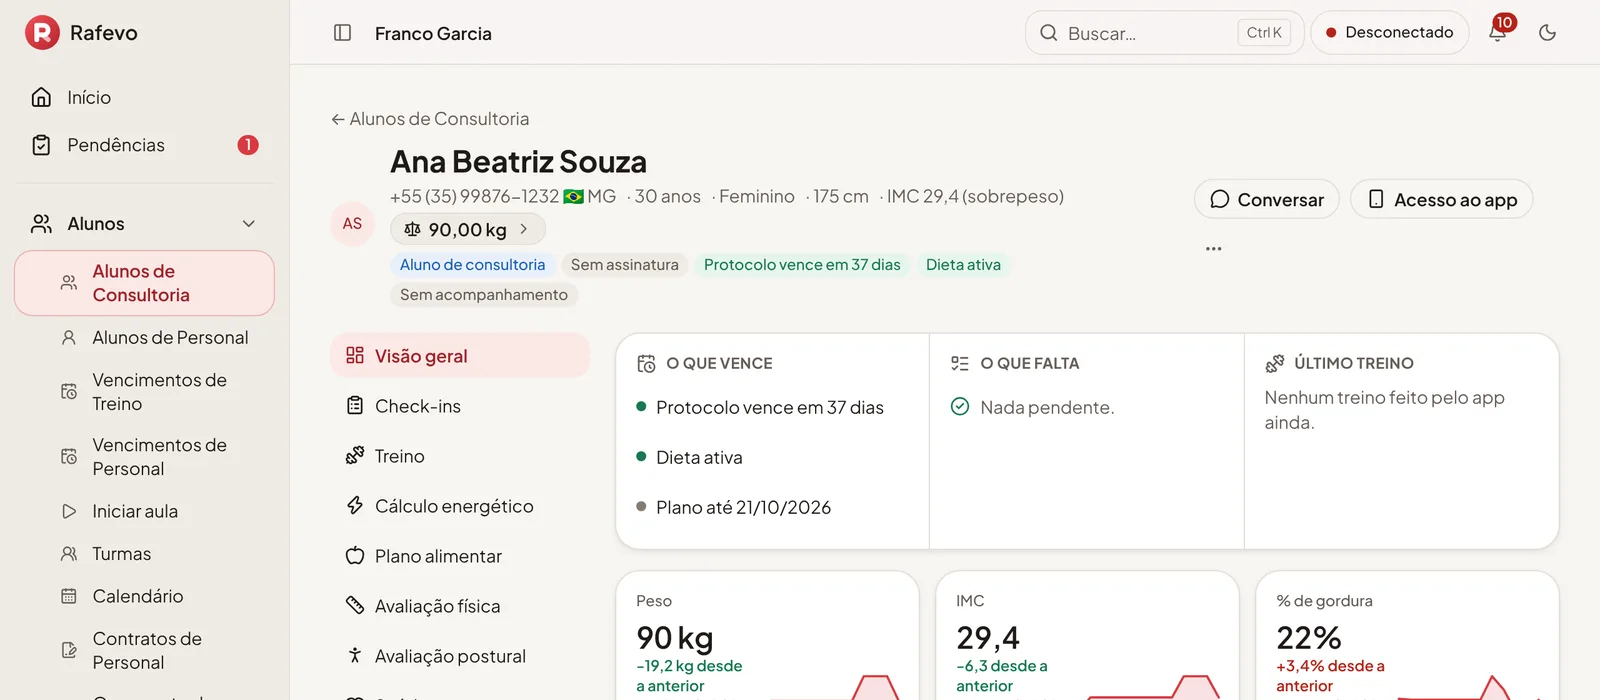
Task: Open the notifications bell
Action: pyautogui.click(x=1497, y=33)
